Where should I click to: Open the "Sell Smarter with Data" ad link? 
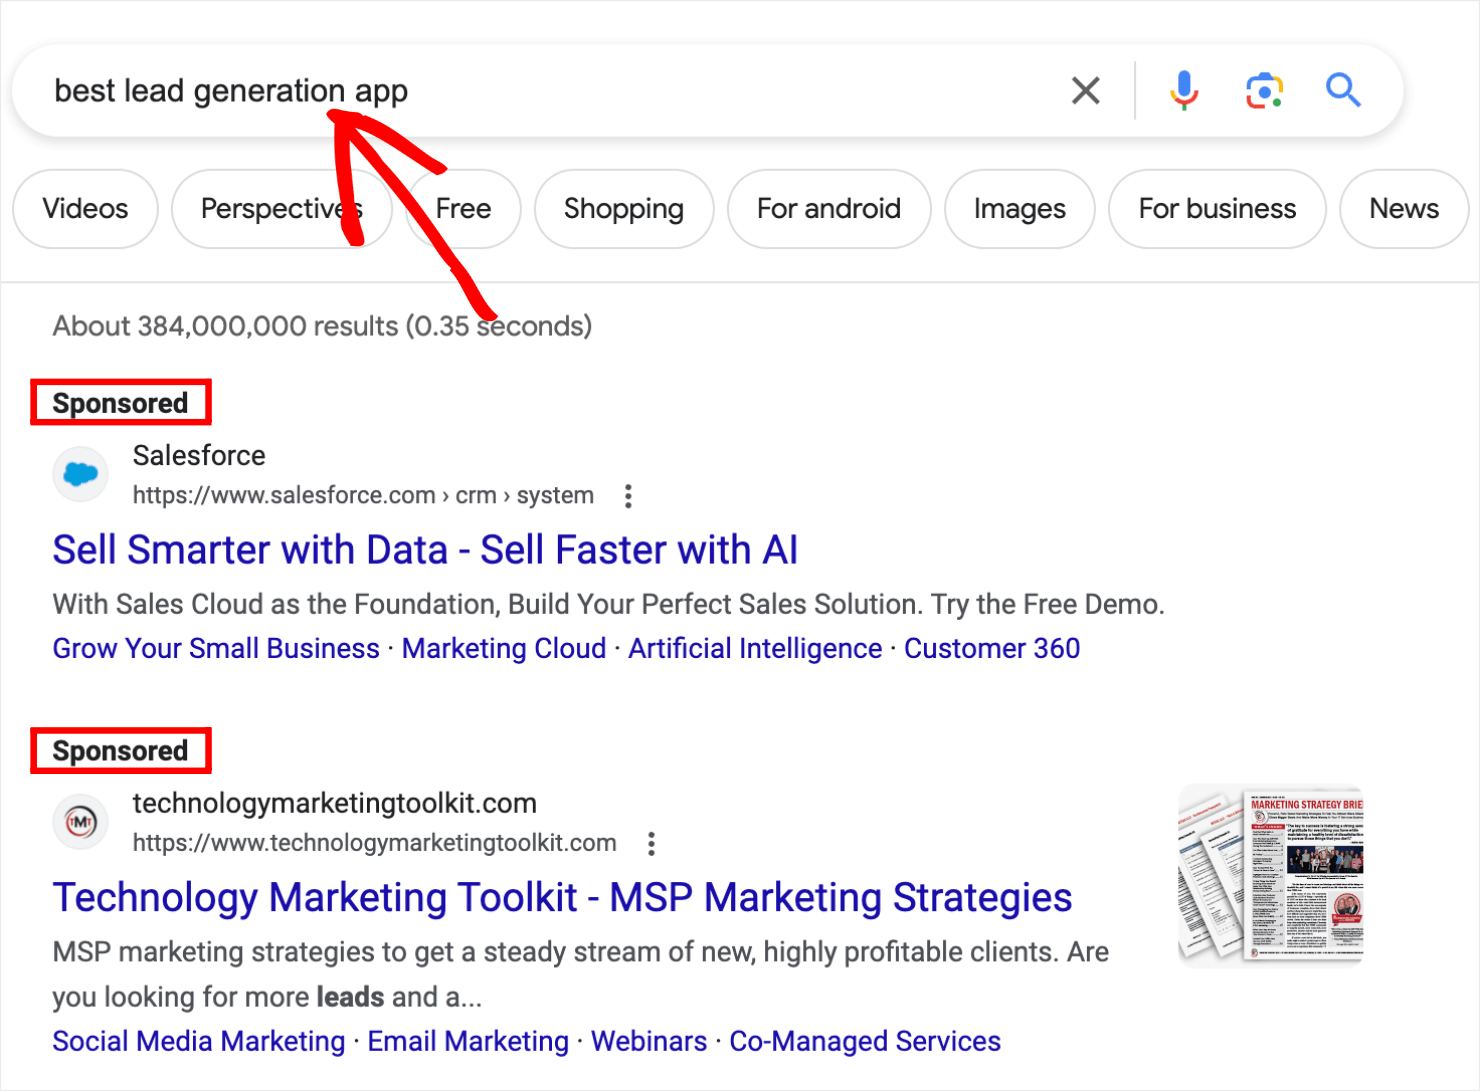[x=424, y=549]
